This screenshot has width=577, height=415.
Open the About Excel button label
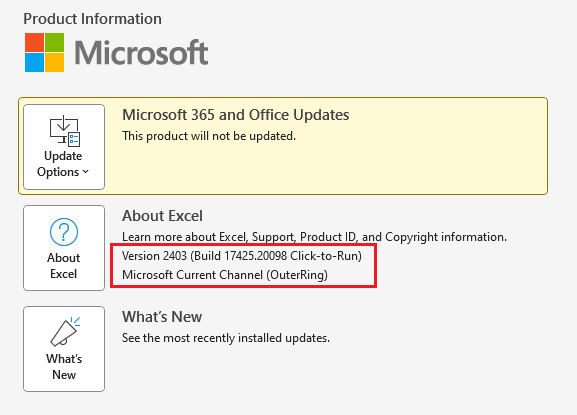pyautogui.click(x=64, y=266)
